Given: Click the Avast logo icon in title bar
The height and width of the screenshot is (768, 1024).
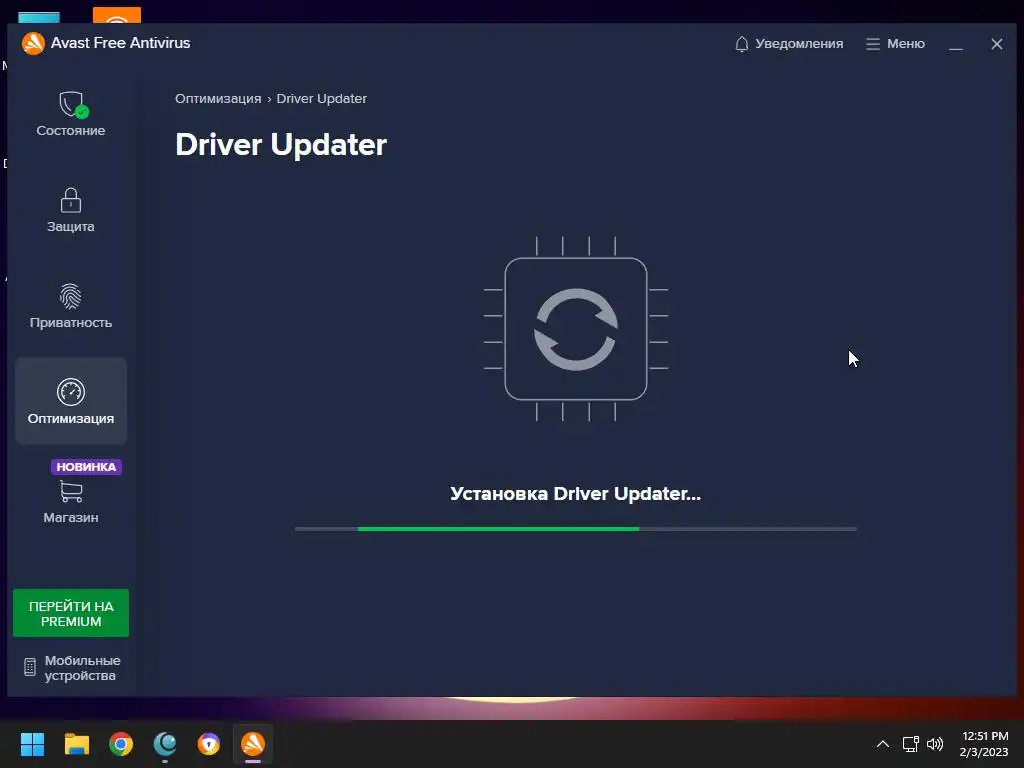Looking at the screenshot, I should click(x=33, y=43).
